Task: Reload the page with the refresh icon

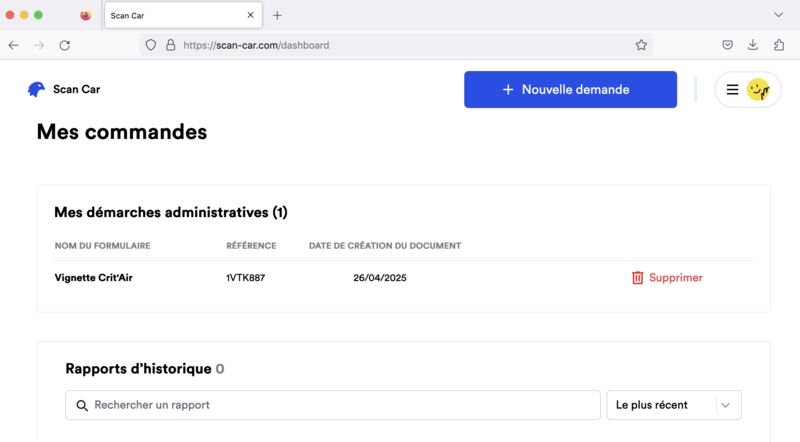Action: 64,45
